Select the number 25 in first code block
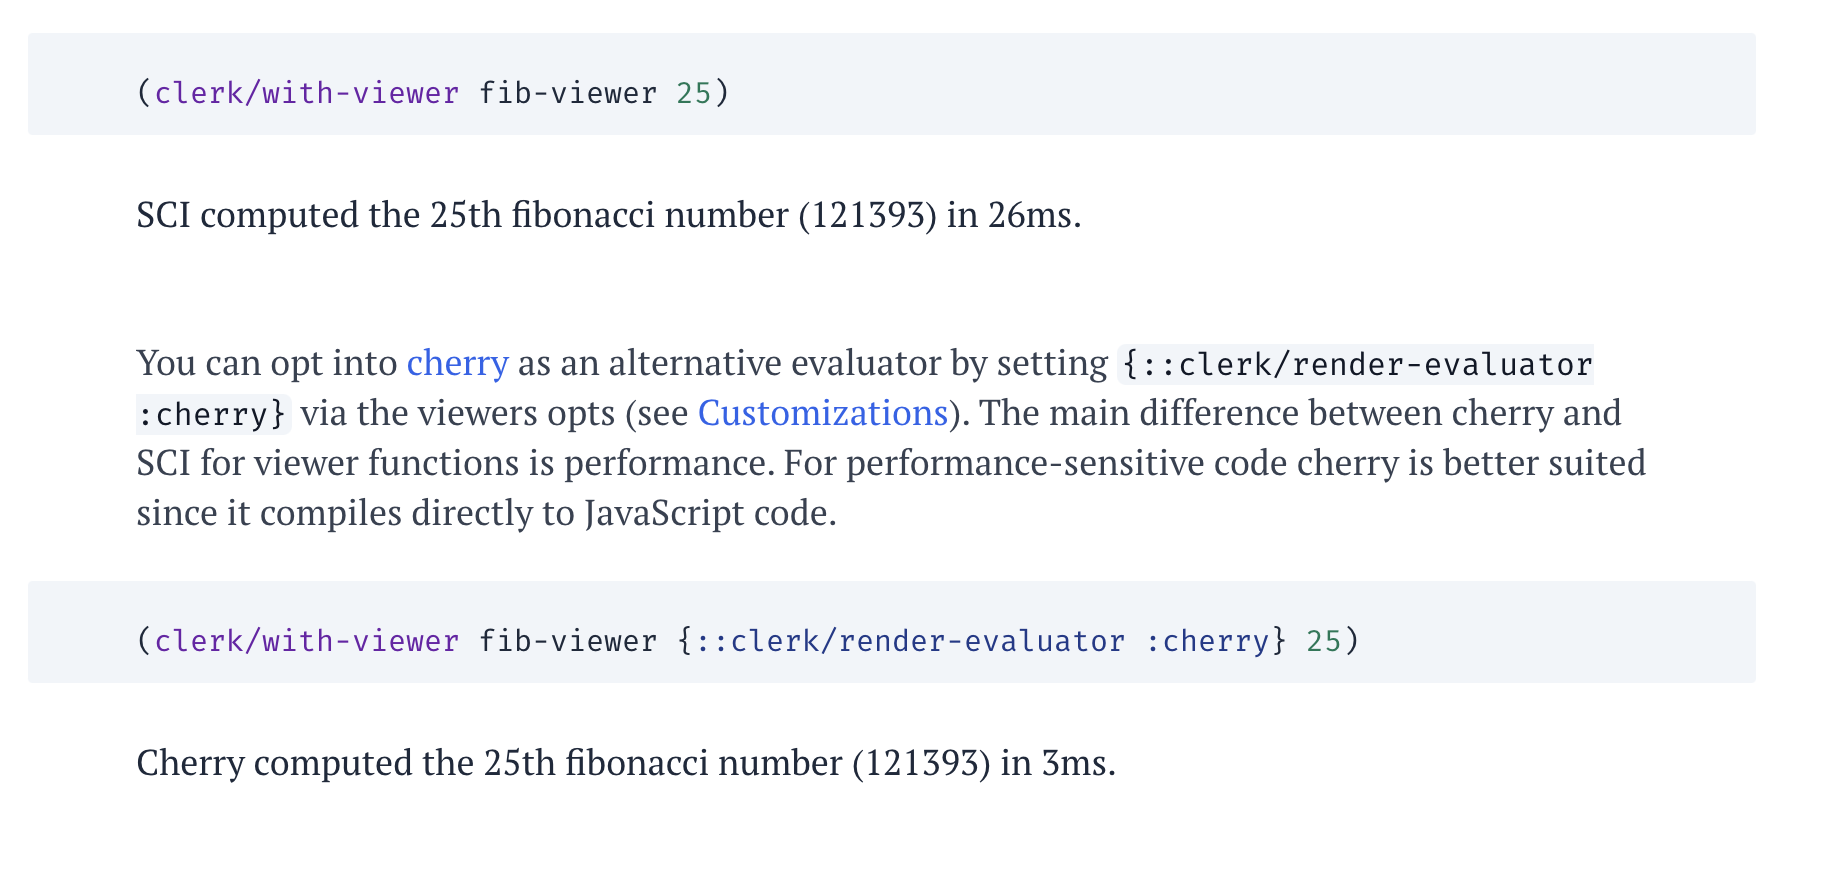This screenshot has width=1822, height=872. (x=694, y=93)
